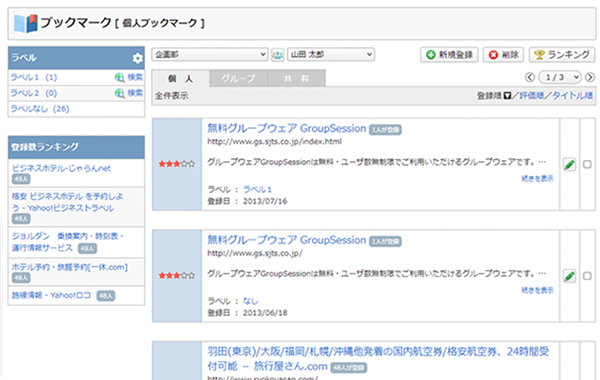The image size is (600, 380).
Task: Click star rating of 2013/06/18 bookmark
Action: (177, 275)
